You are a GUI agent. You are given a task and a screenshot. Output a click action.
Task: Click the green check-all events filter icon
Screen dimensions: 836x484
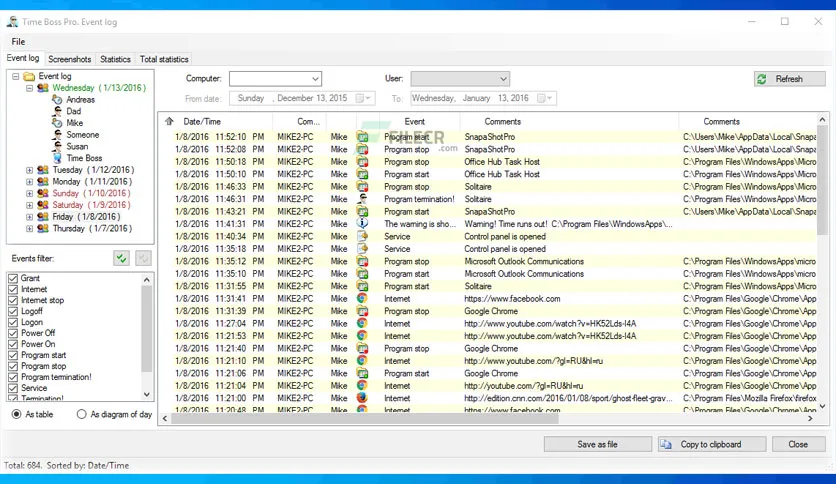click(x=122, y=259)
